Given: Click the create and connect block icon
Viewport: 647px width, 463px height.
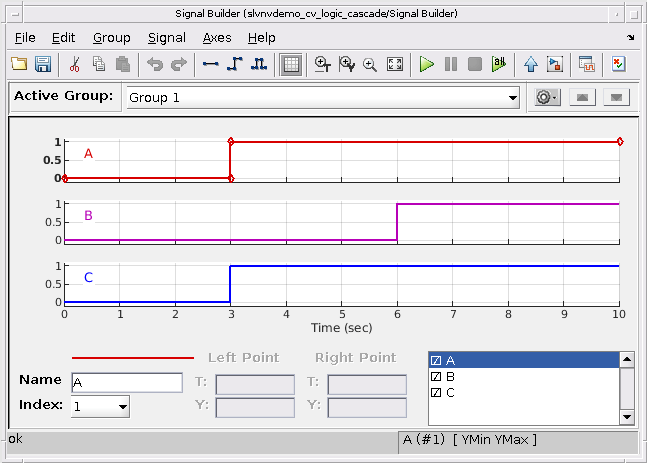Looking at the screenshot, I should [555, 64].
